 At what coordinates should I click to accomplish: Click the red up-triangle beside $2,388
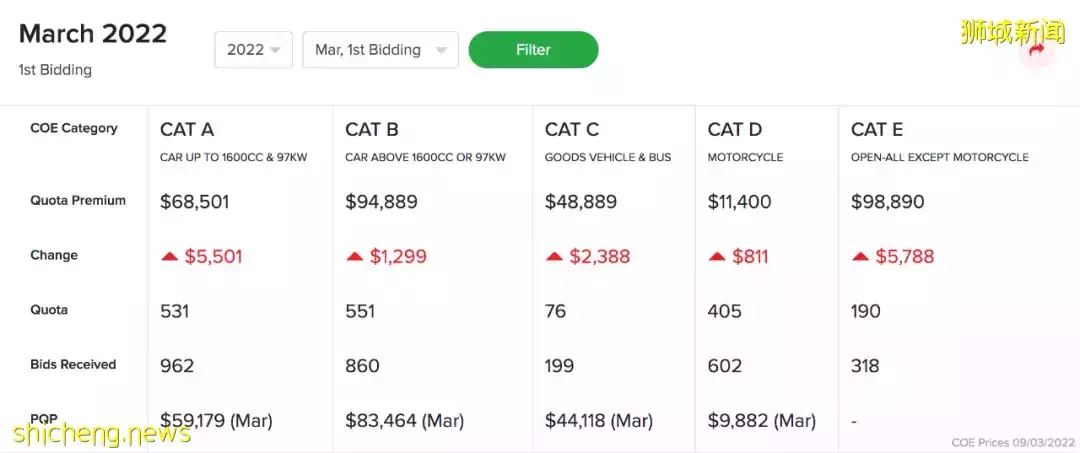[x=554, y=257]
